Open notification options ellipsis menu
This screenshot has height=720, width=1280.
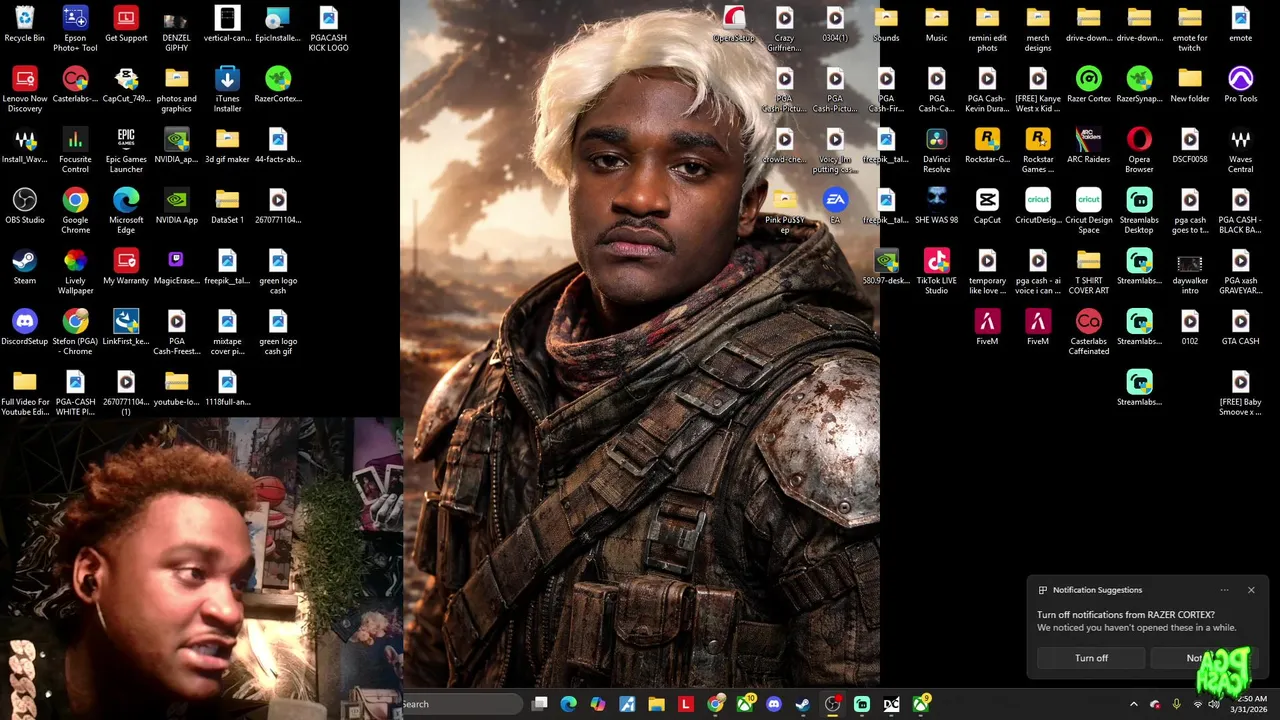coord(1224,590)
